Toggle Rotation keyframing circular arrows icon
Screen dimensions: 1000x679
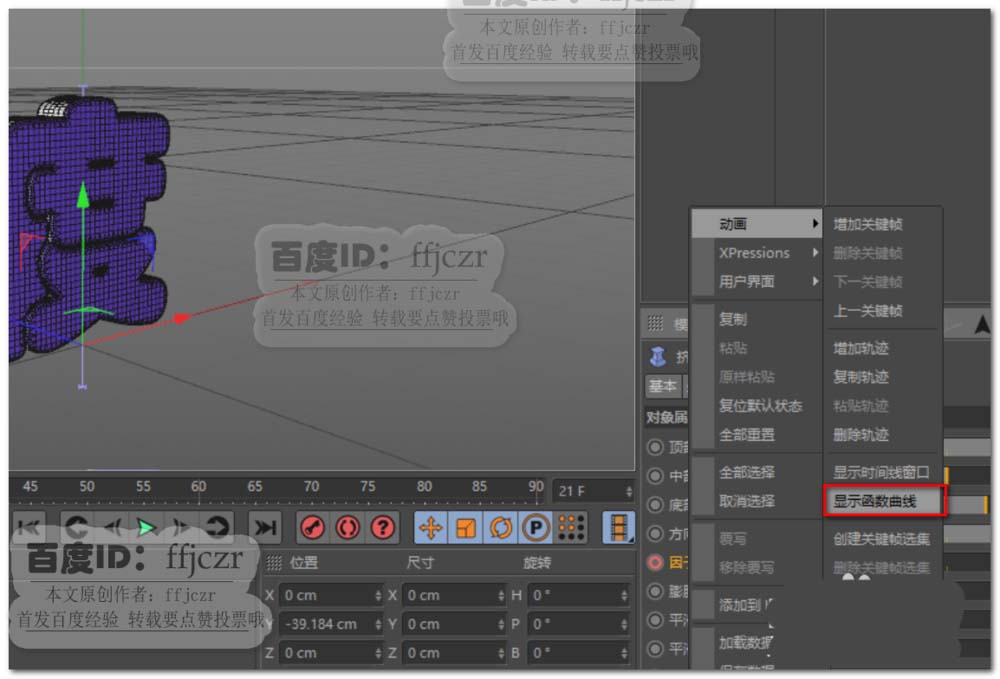[x=501, y=527]
